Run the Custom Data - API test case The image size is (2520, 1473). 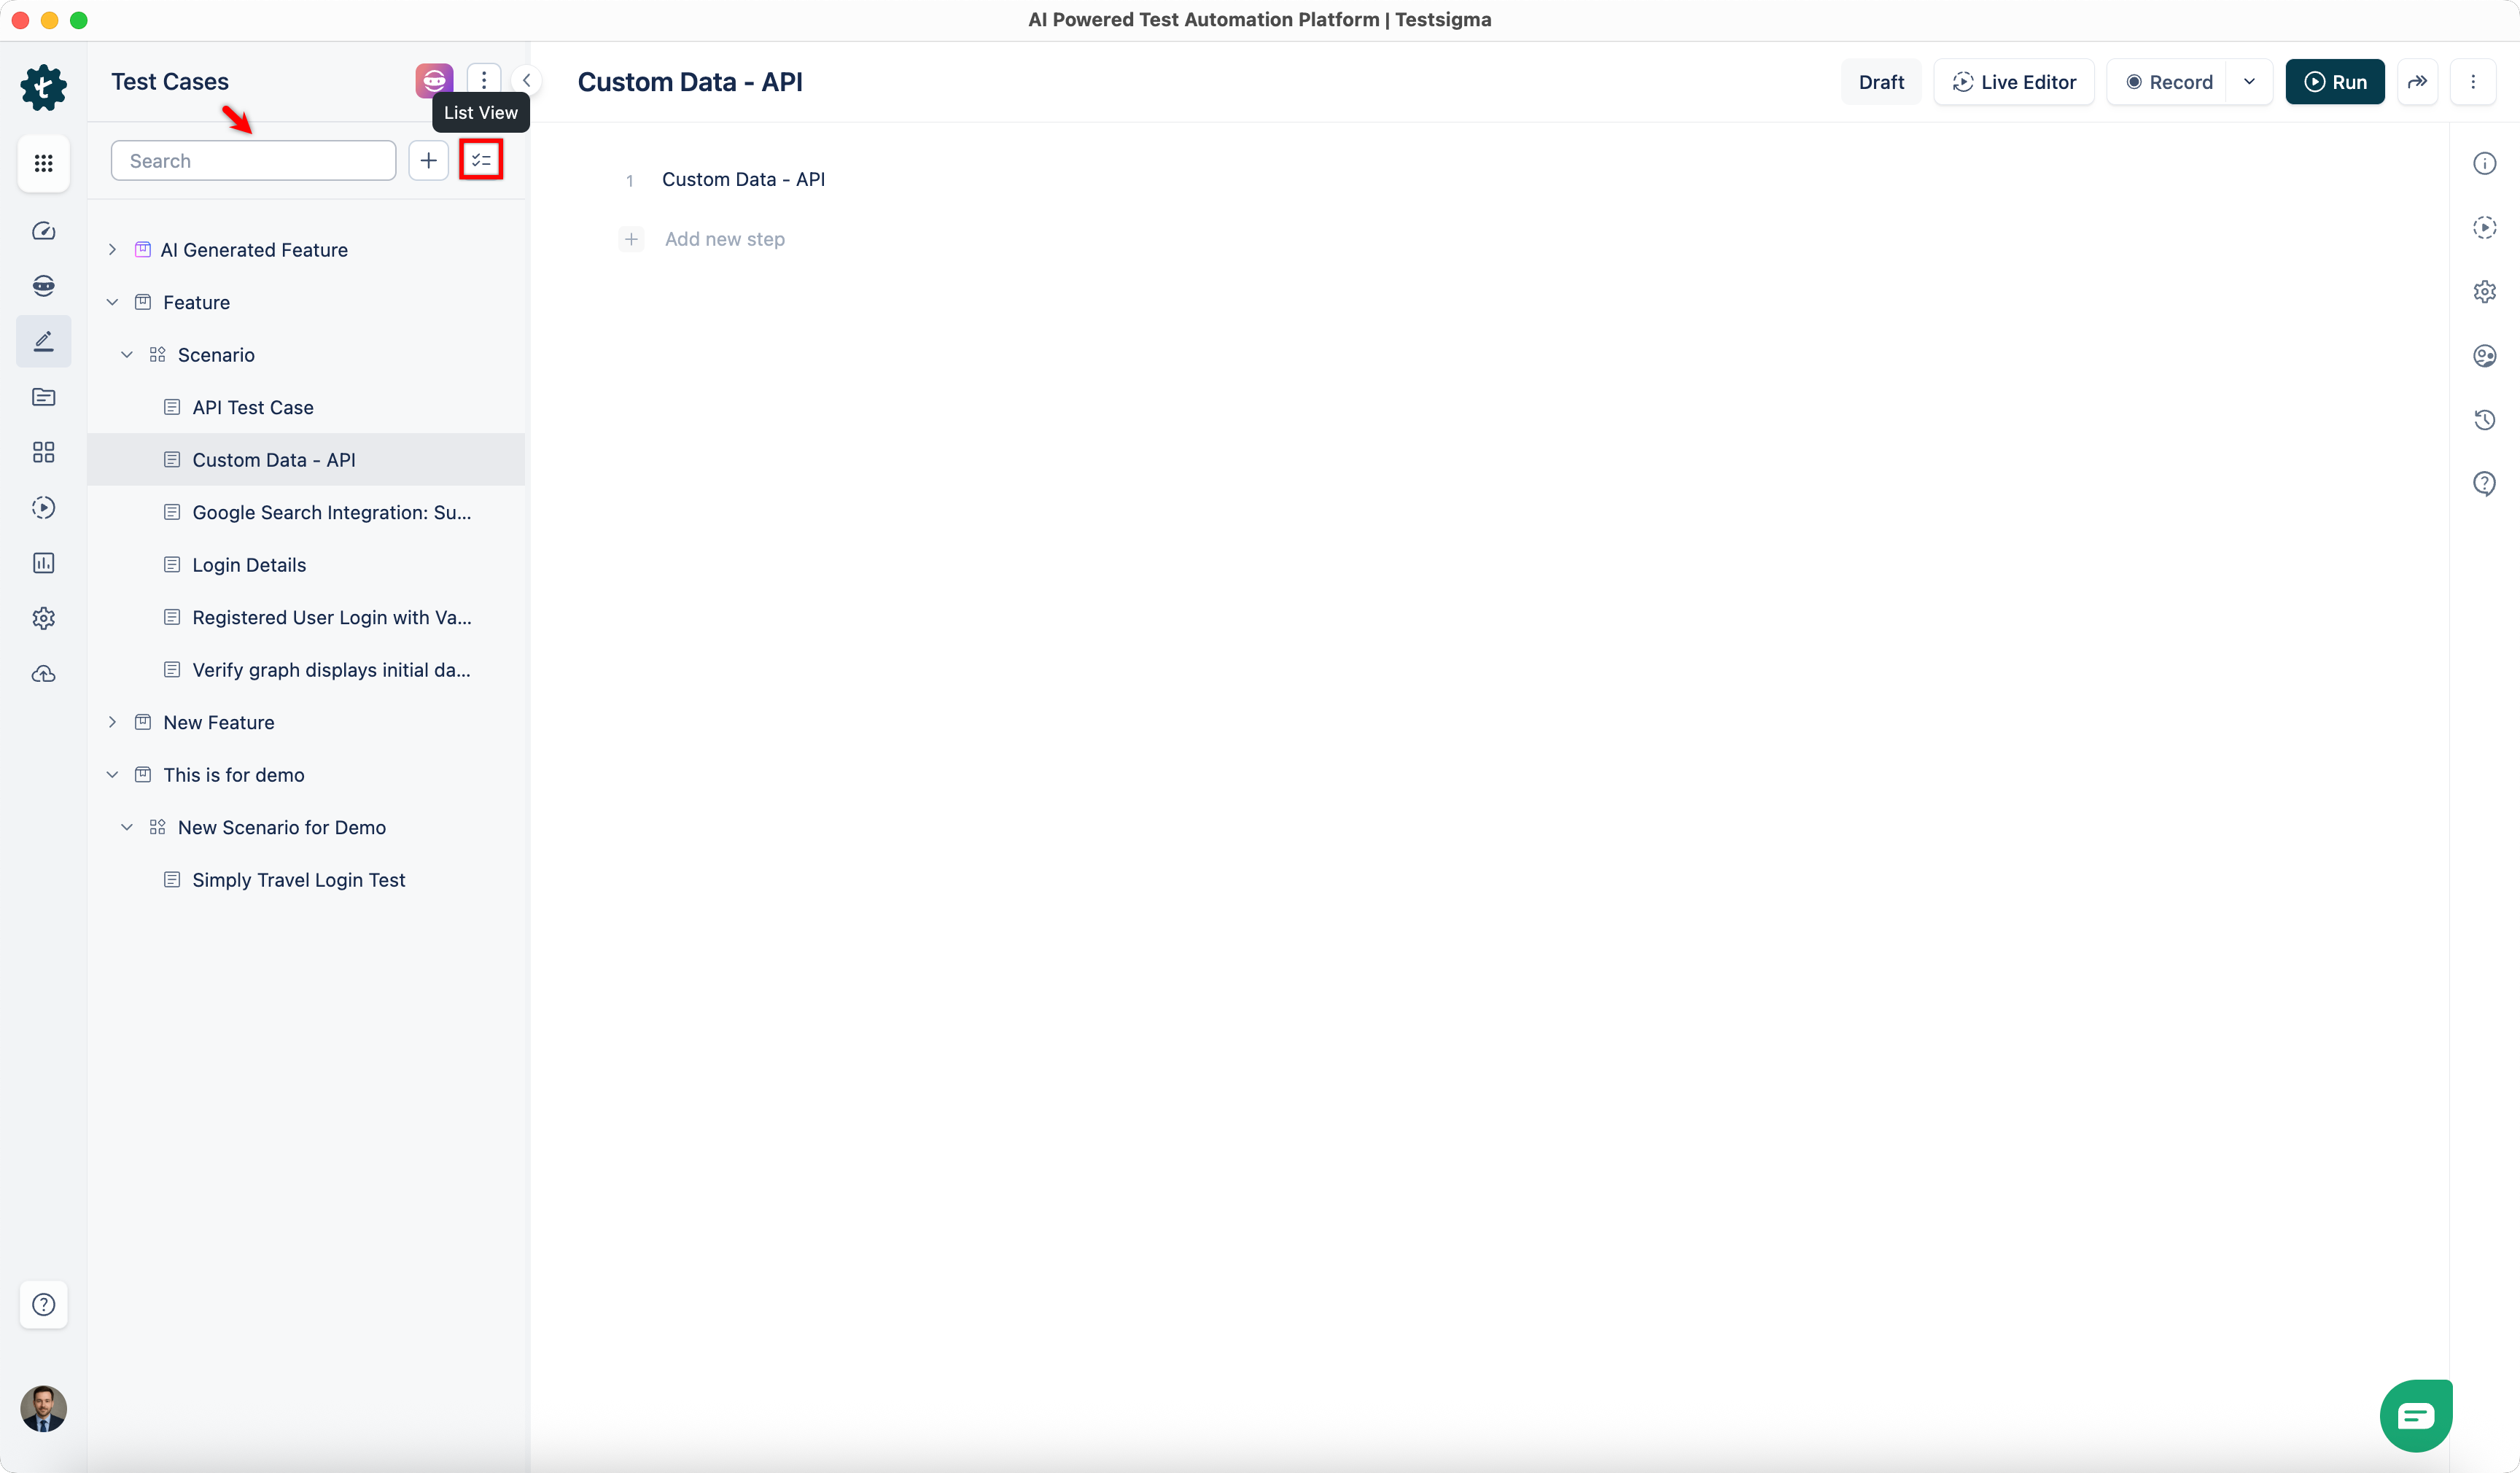point(2335,82)
